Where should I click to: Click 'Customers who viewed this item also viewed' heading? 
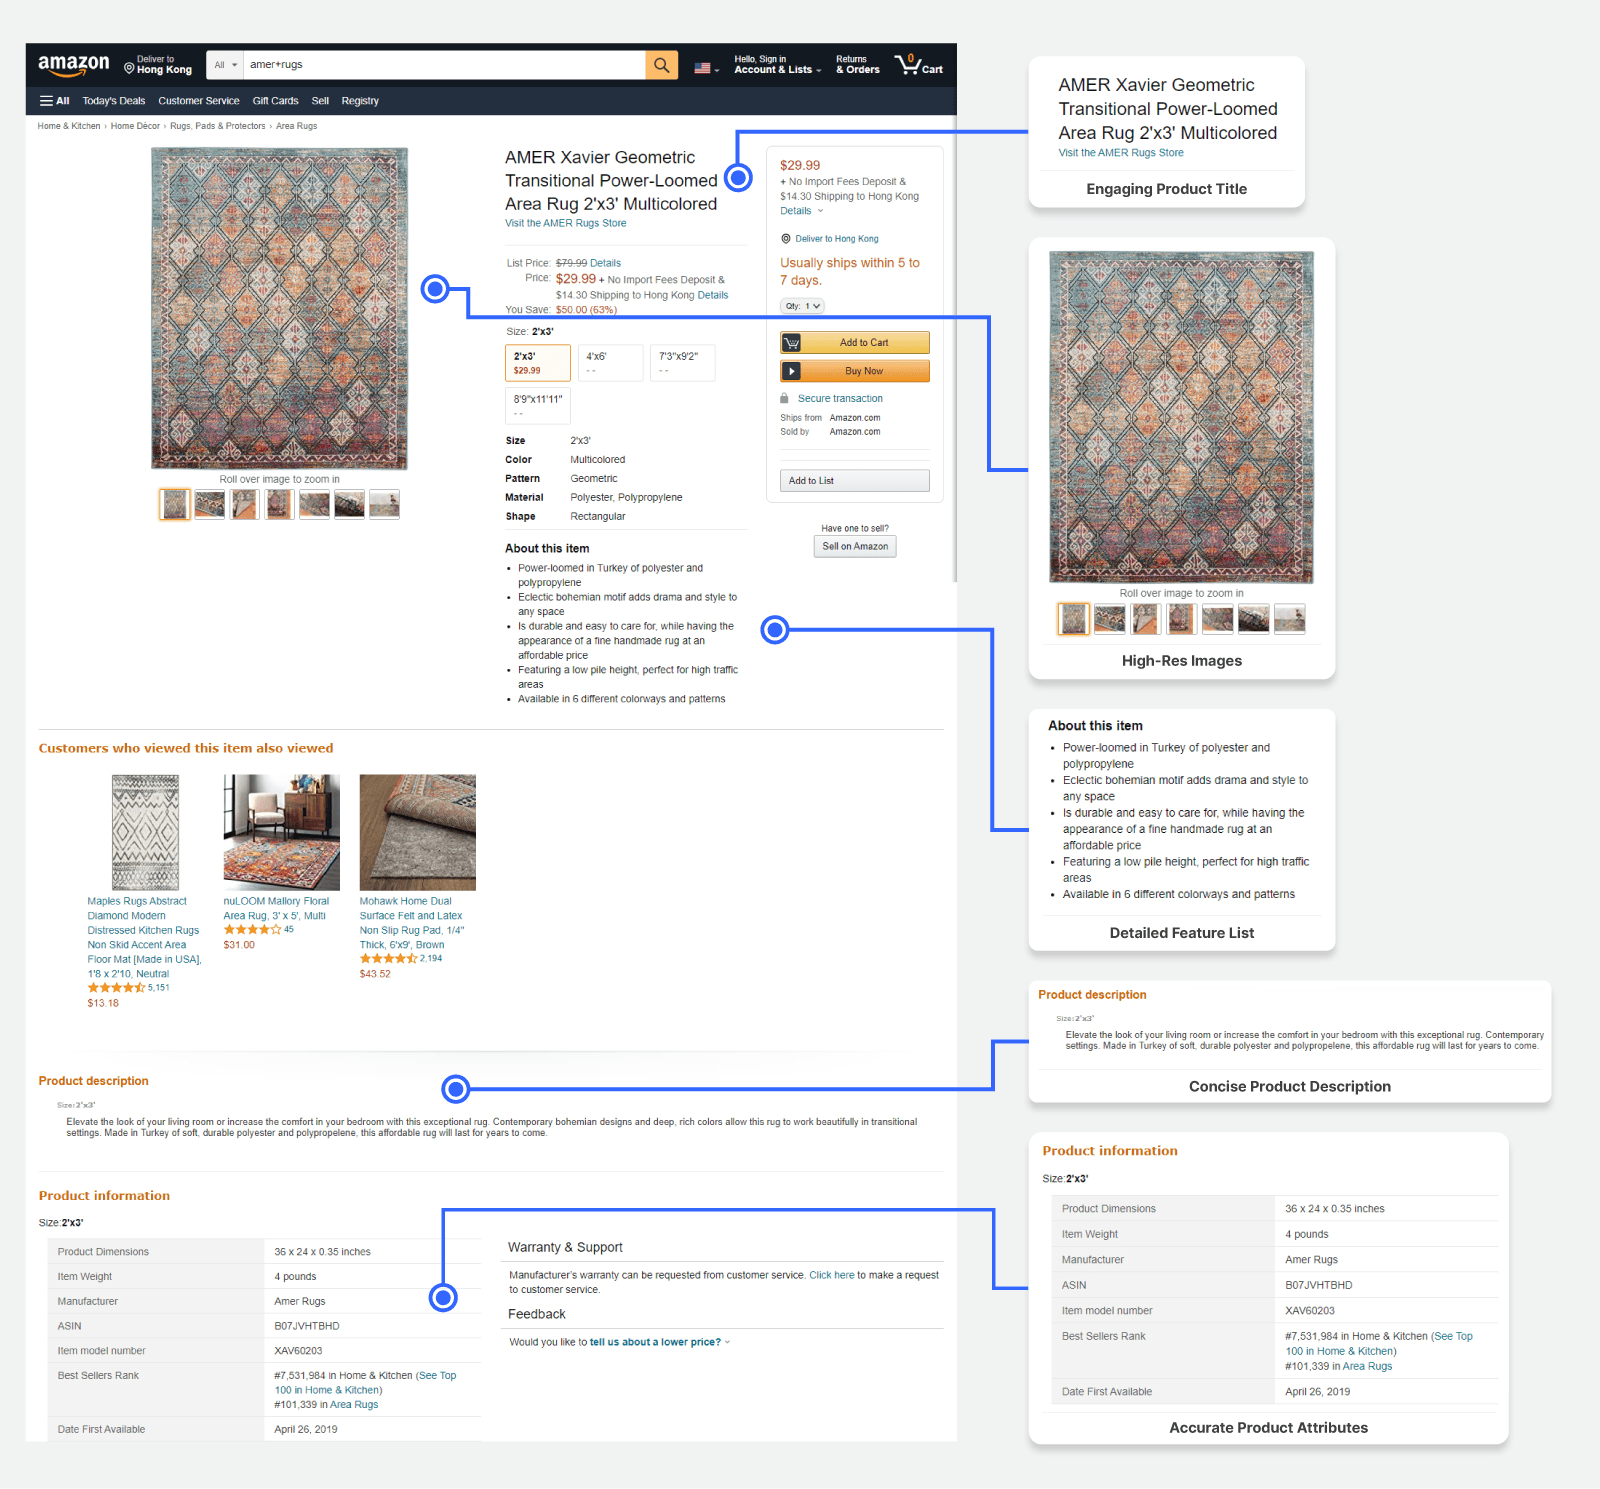click(186, 748)
